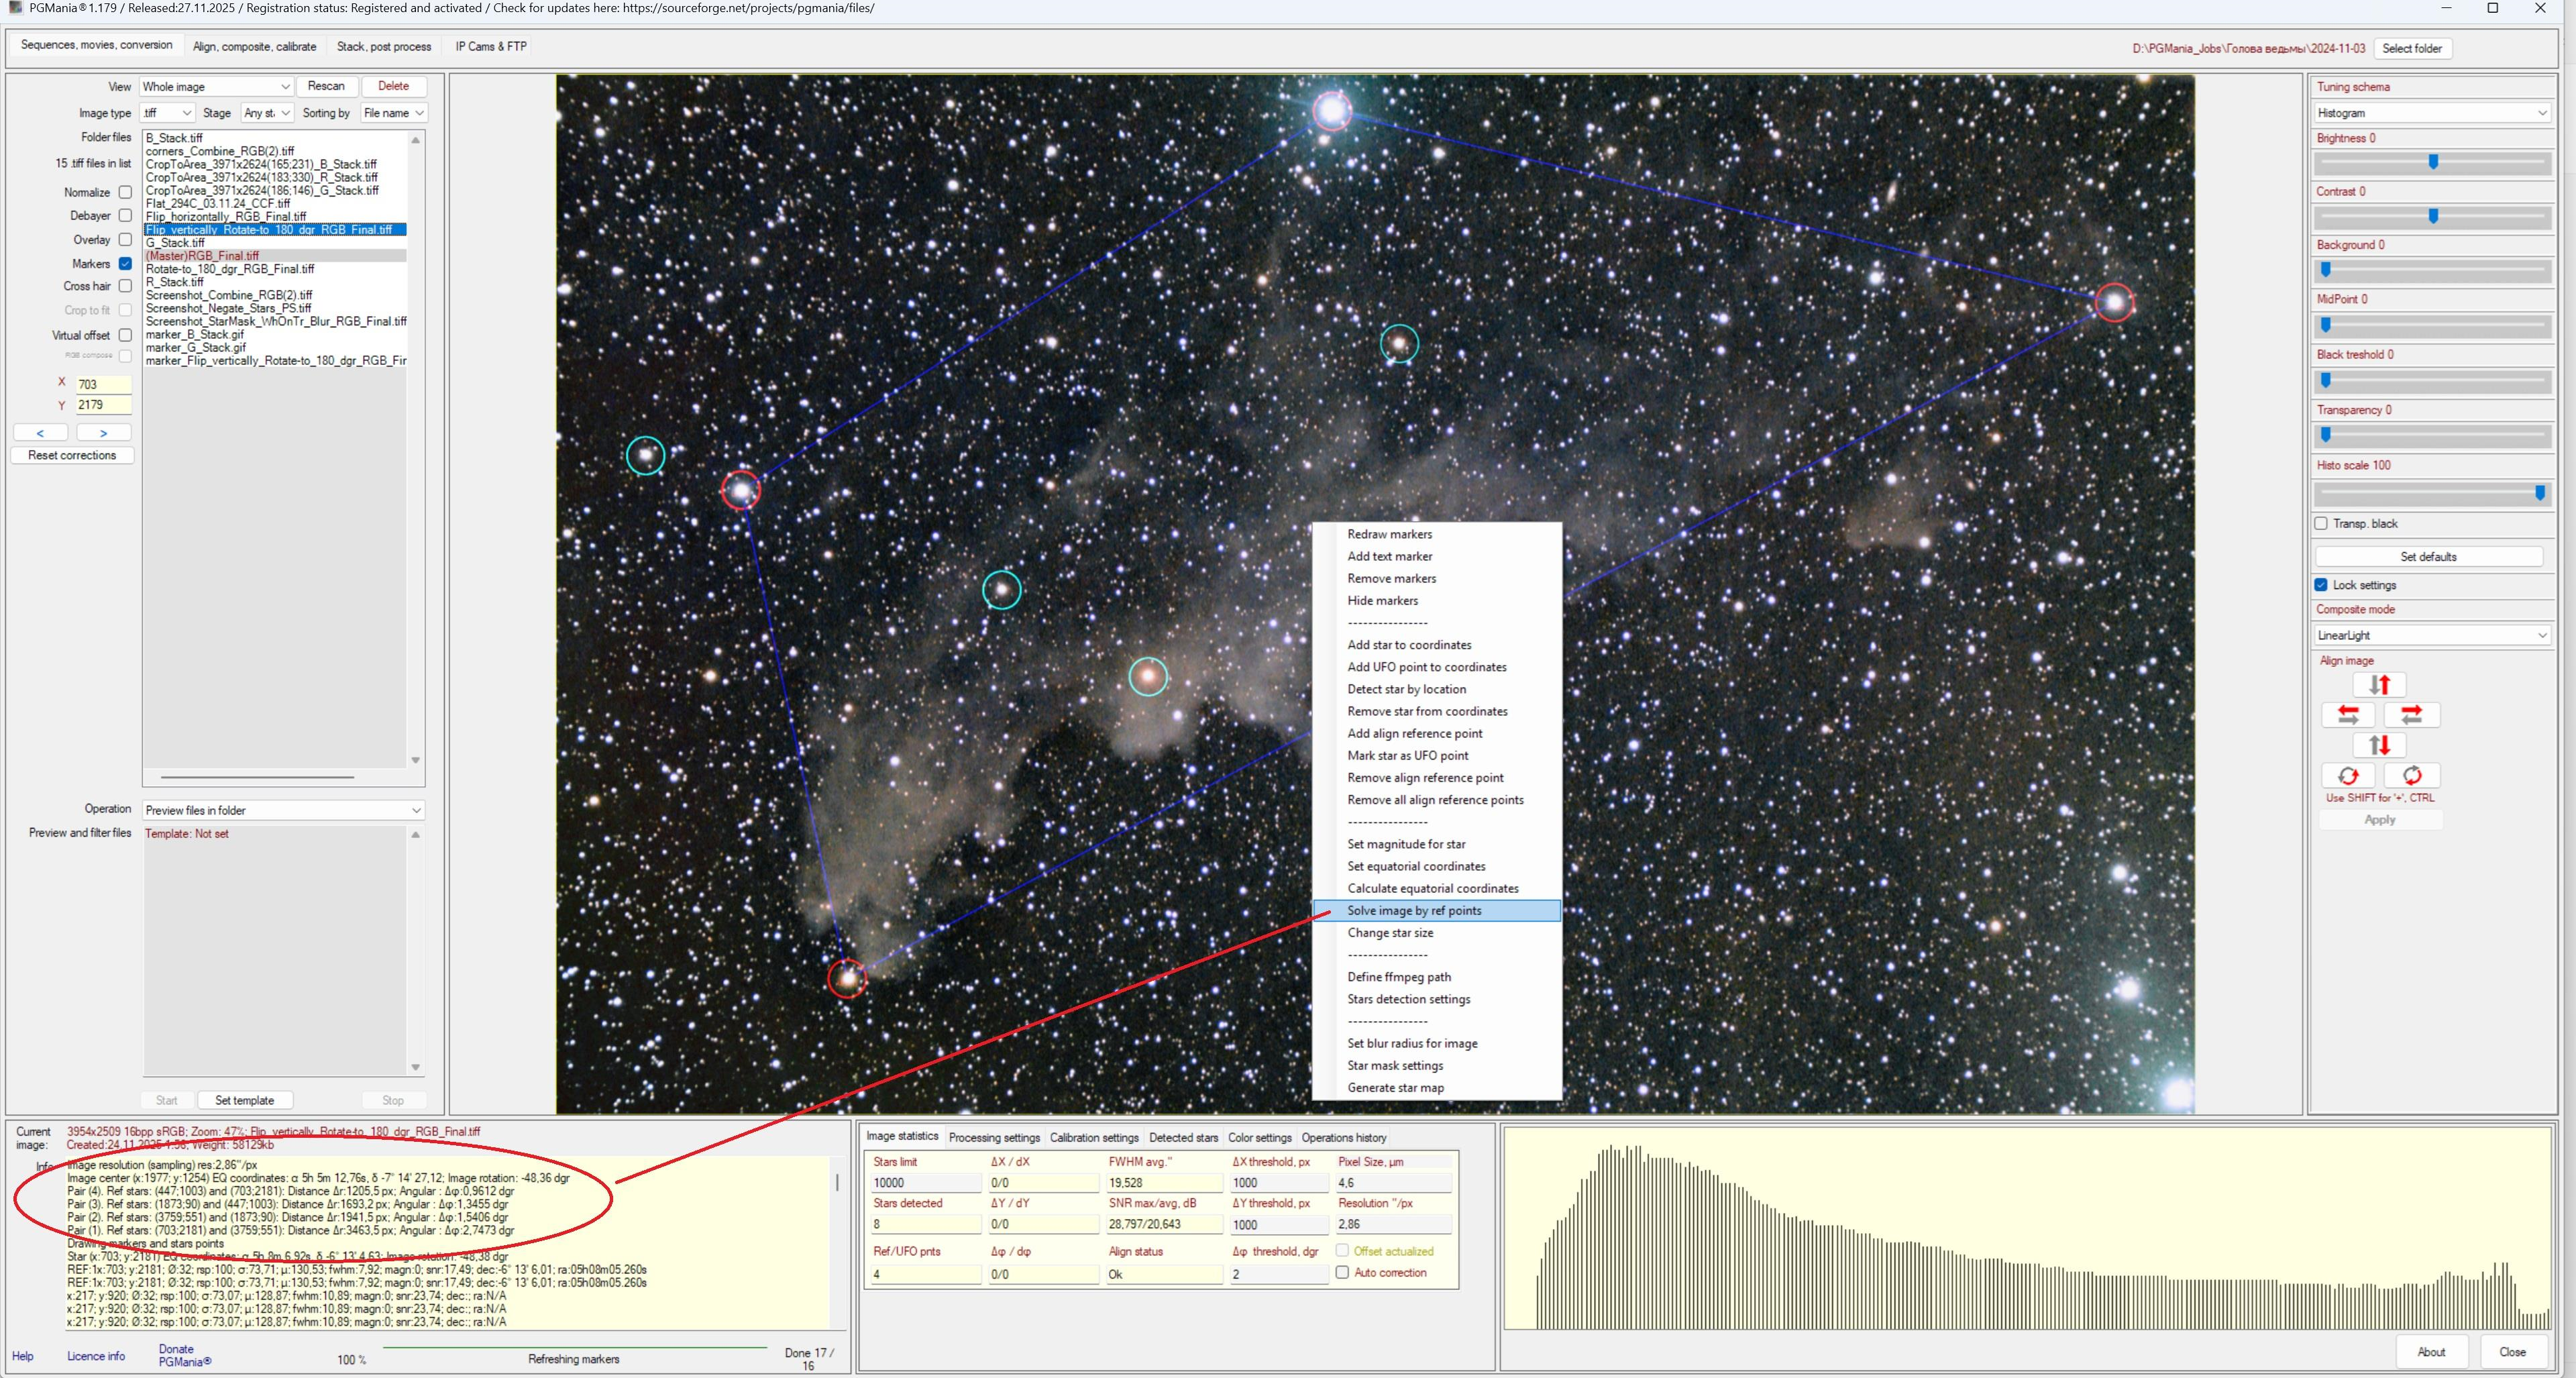Disable the Markers checkbox
This screenshot has width=2576, height=1378.
[x=125, y=264]
